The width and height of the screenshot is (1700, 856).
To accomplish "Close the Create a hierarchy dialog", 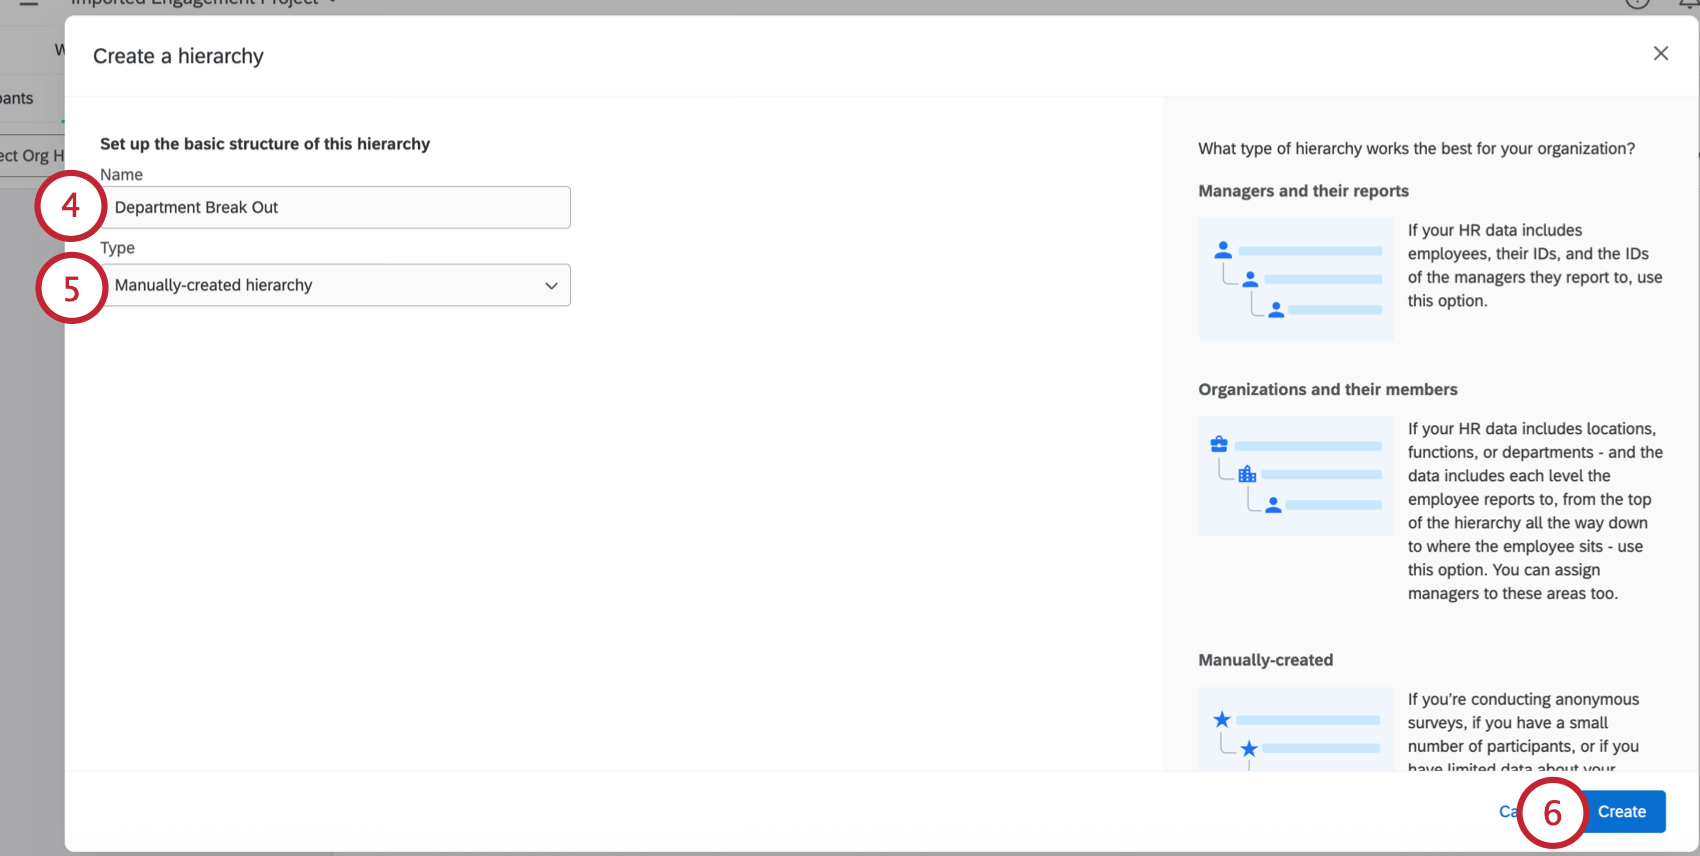I will tap(1661, 54).
